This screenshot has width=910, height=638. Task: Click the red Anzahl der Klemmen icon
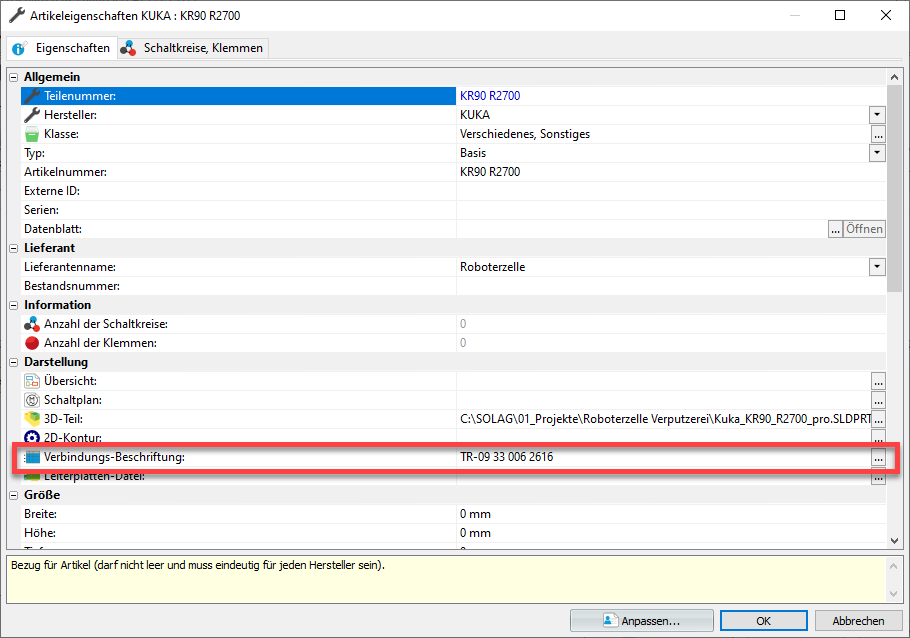point(32,343)
